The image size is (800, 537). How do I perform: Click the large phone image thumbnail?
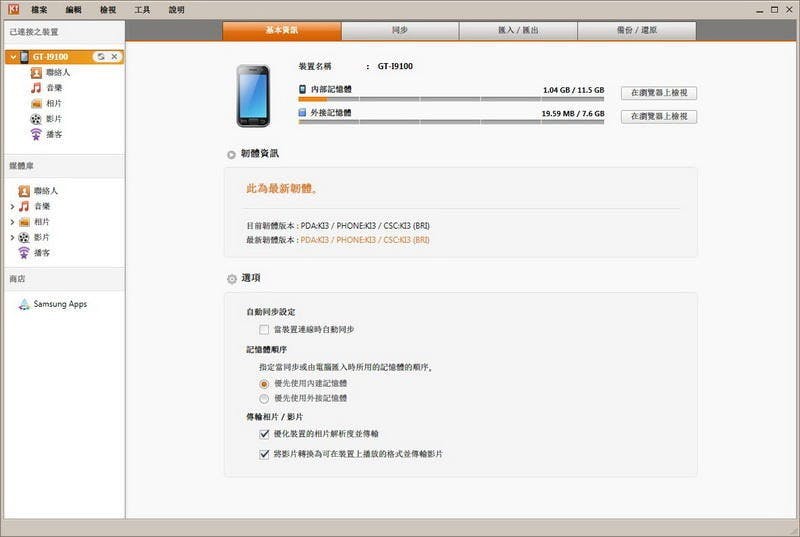[253, 96]
